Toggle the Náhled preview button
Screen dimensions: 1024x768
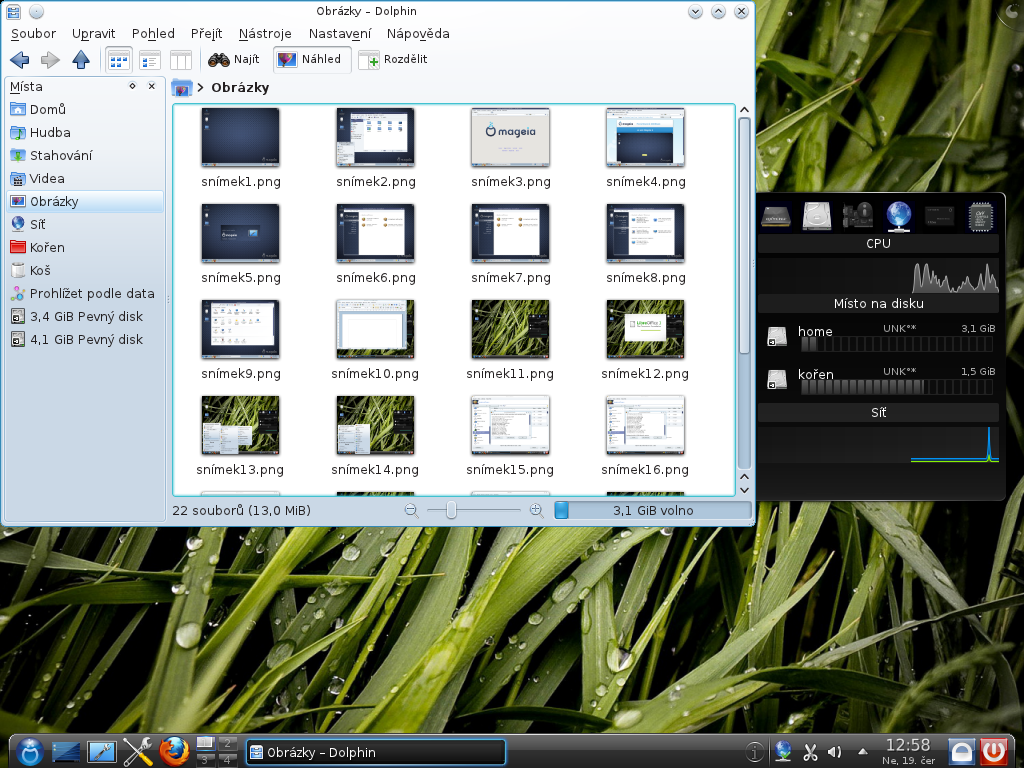(x=311, y=60)
